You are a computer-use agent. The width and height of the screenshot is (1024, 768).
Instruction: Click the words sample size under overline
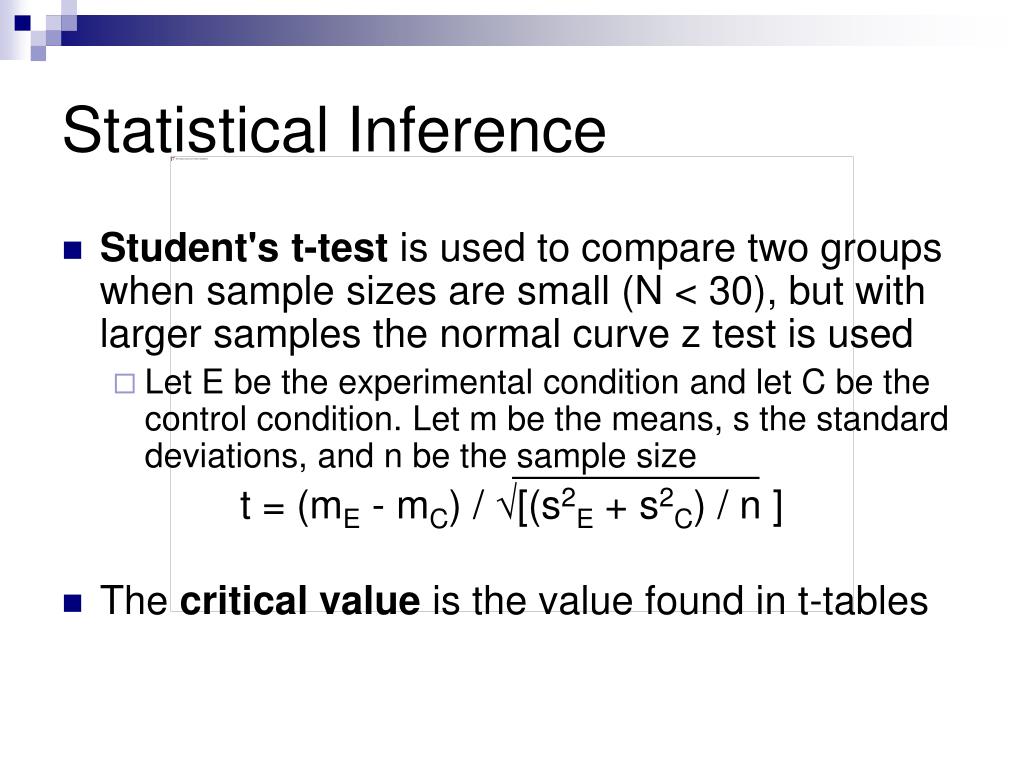point(606,456)
